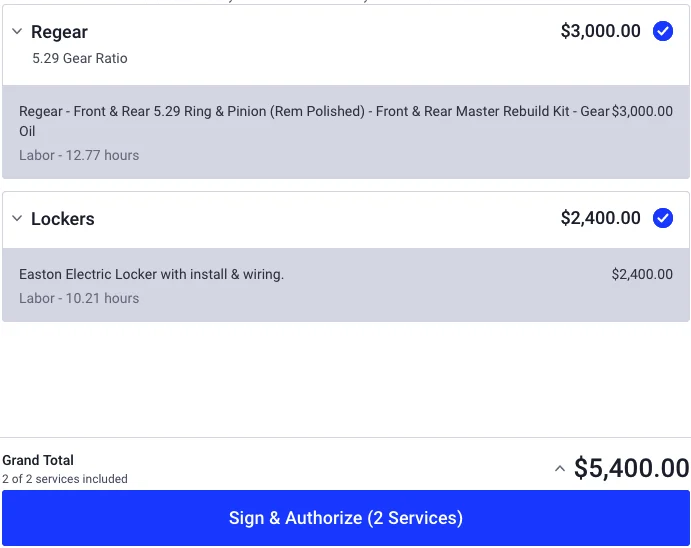
Task: Open the Regear Ring & Pinion line item
Action: tap(314, 121)
